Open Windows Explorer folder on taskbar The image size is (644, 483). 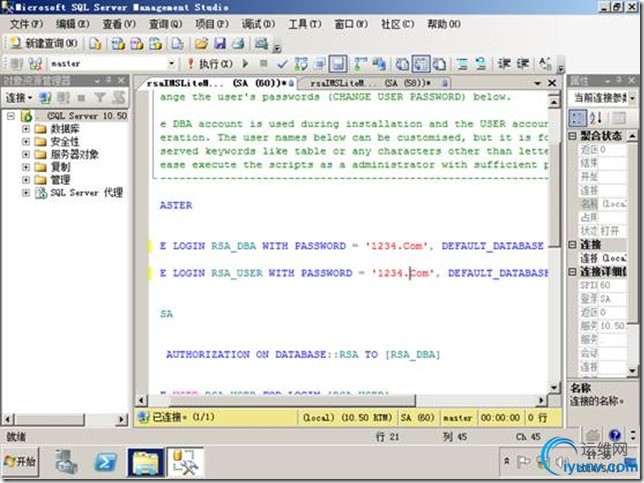click(145, 462)
